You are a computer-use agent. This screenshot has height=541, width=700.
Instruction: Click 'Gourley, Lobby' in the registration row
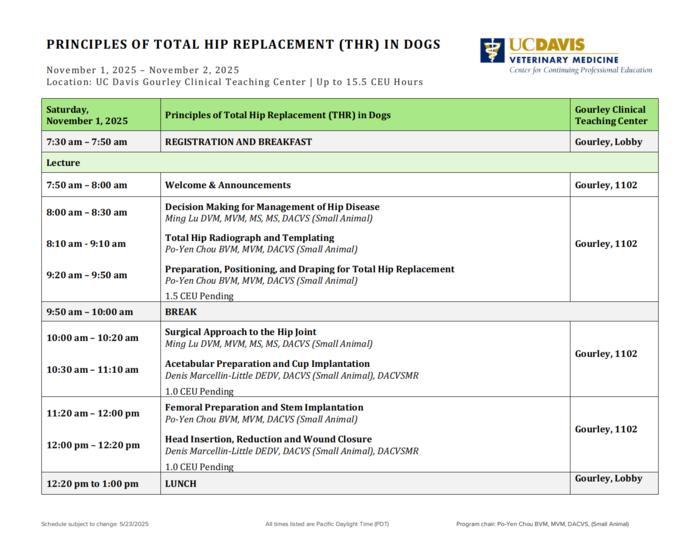click(608, 141)
